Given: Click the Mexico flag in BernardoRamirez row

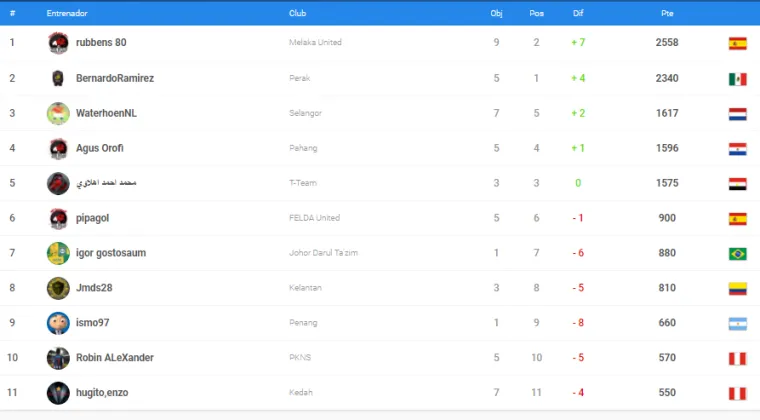Looking at the screenshot, I should tap(737, 79).
